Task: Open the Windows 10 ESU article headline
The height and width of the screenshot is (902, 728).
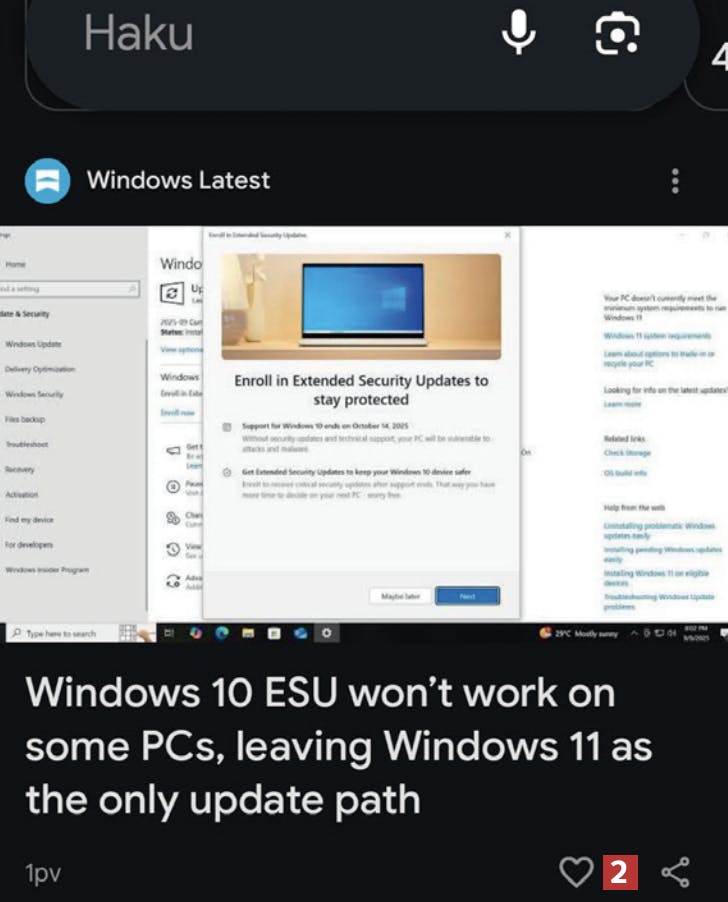Action: tap(339, 746)
